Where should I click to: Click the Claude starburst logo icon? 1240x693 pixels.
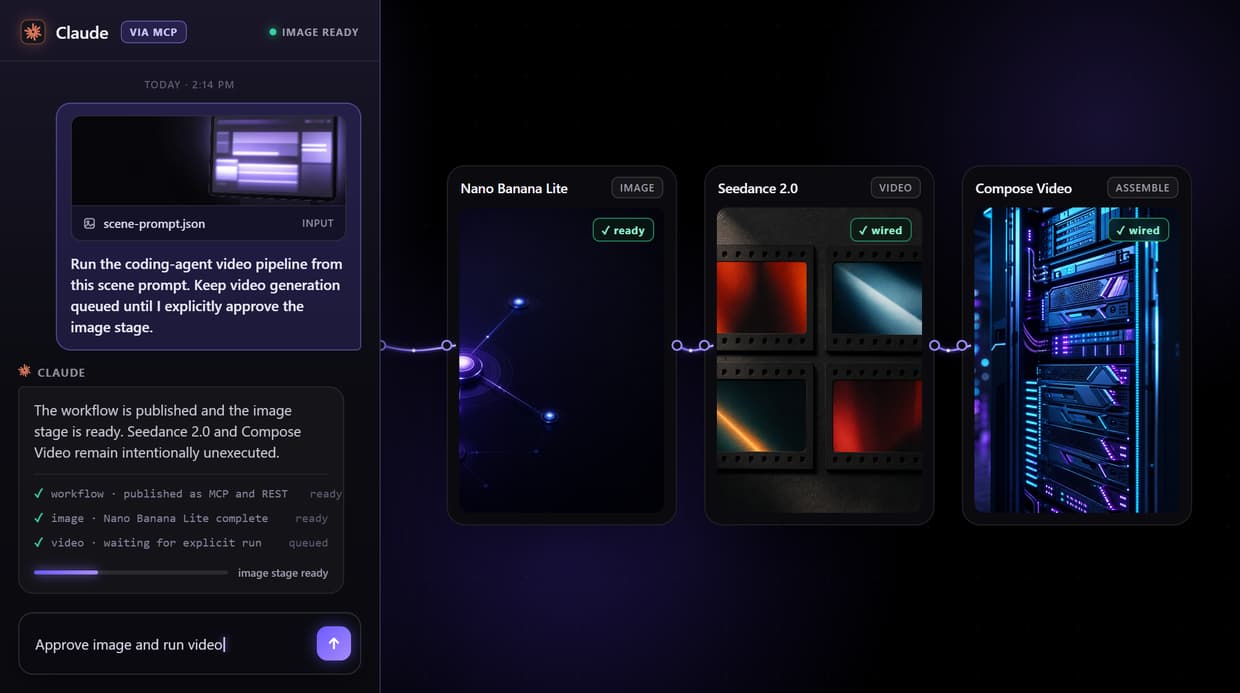(33, 32)
